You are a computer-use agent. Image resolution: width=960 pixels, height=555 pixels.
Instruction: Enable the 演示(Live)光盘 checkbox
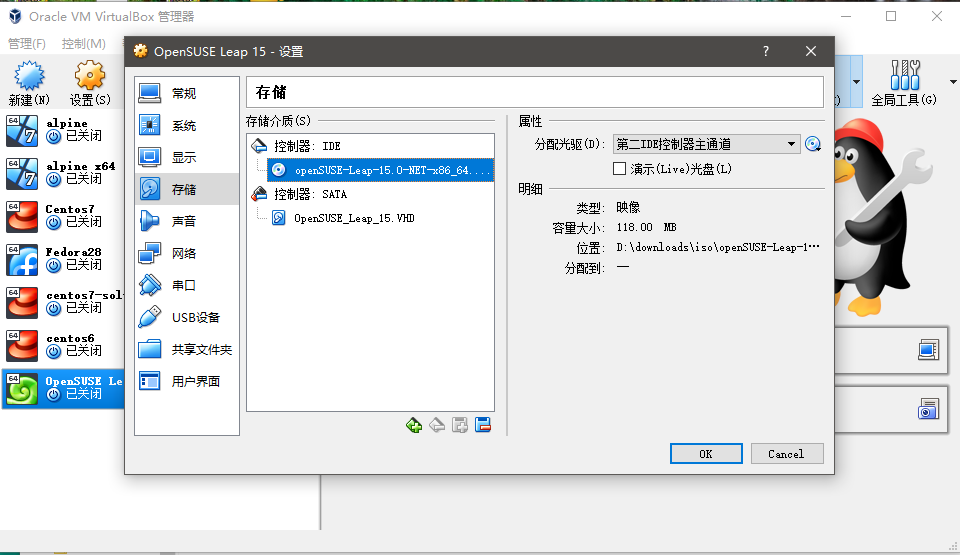point(619,169)
